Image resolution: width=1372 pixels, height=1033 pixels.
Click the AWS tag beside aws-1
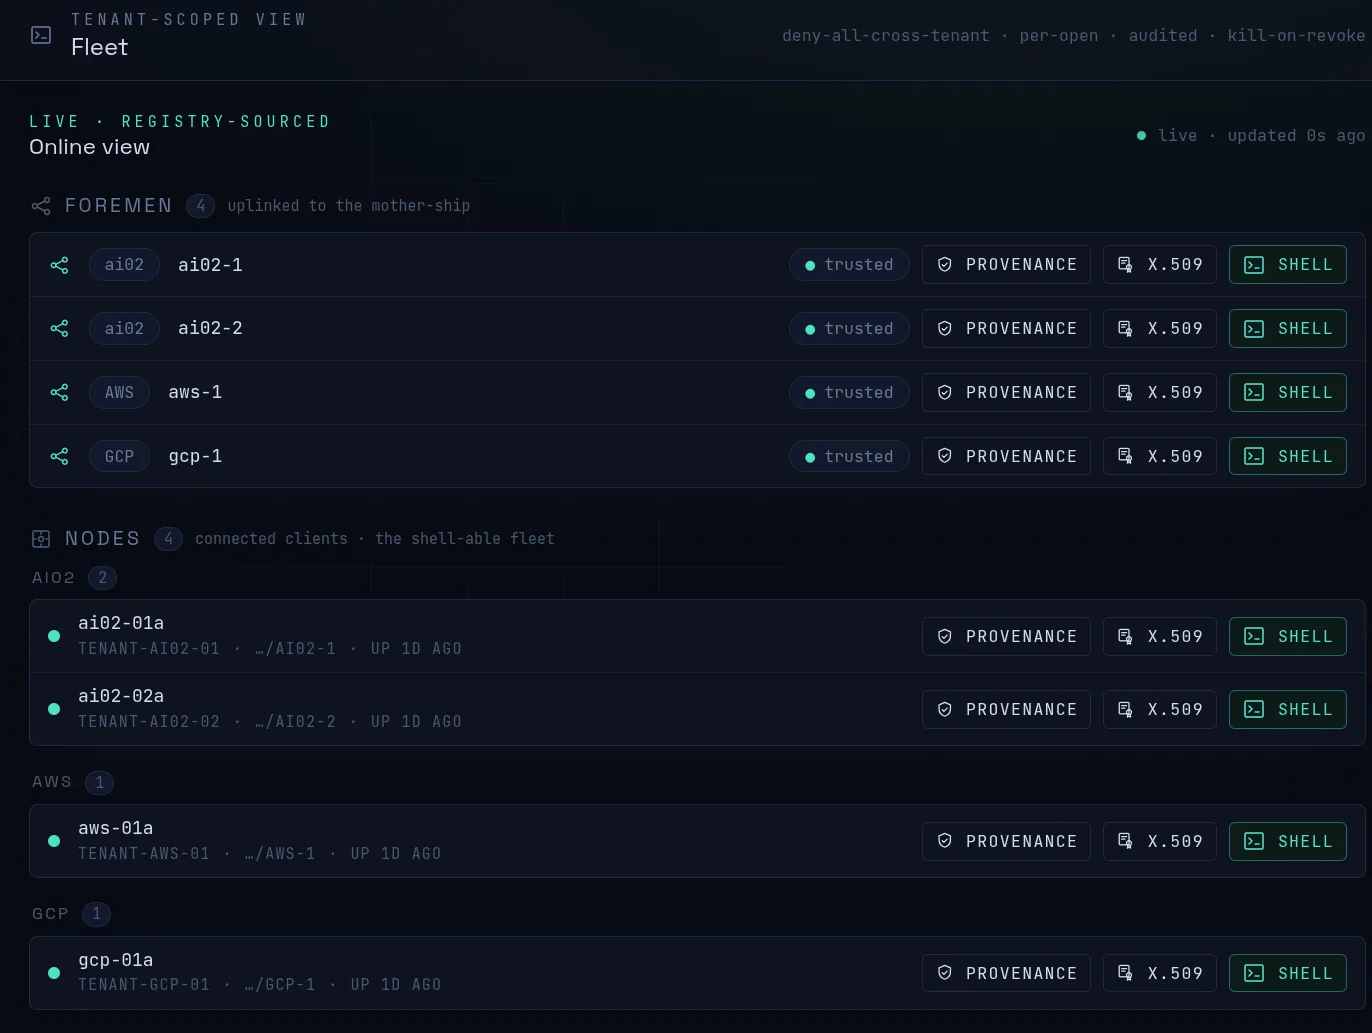[x=119, y=393]
